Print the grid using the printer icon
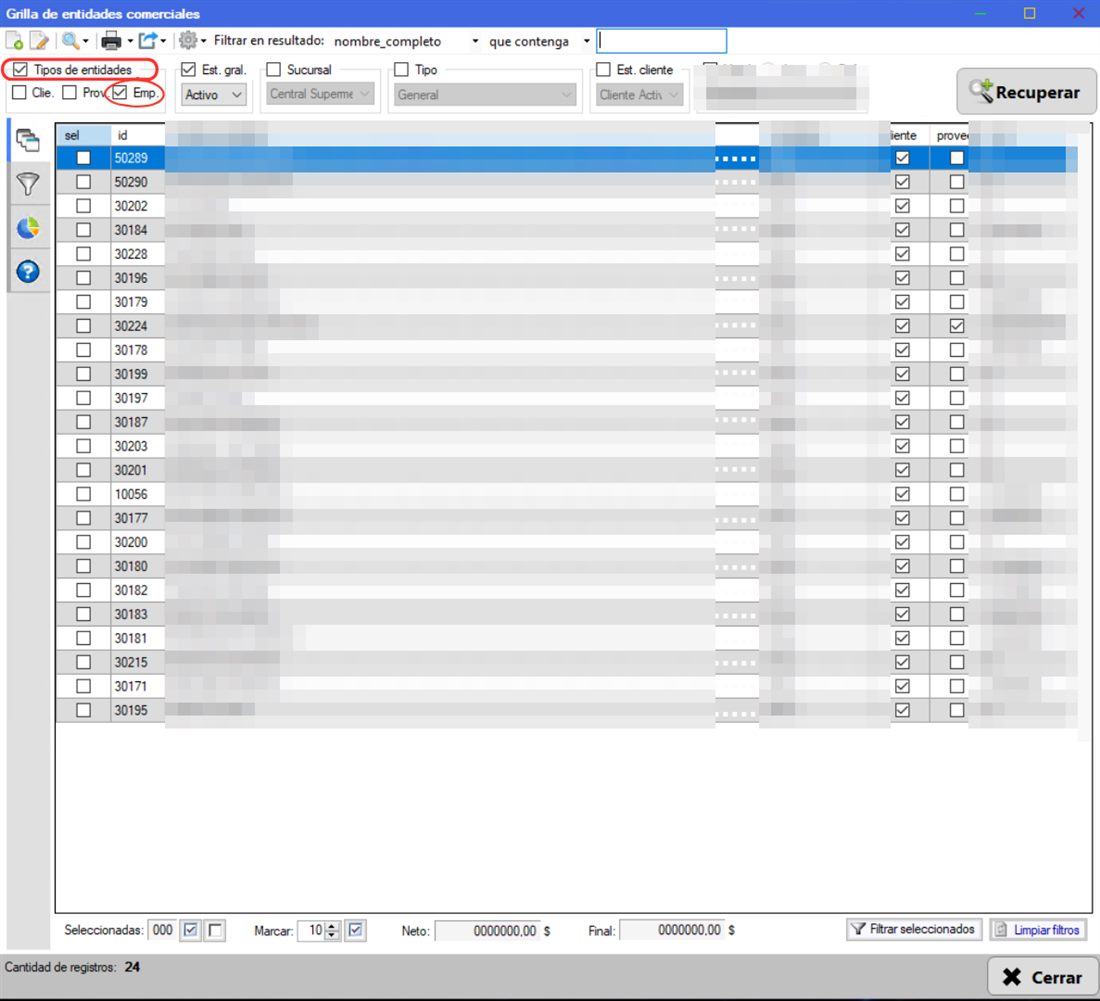The height and width of the screenshot is (1001, 1100). [112, 41]
